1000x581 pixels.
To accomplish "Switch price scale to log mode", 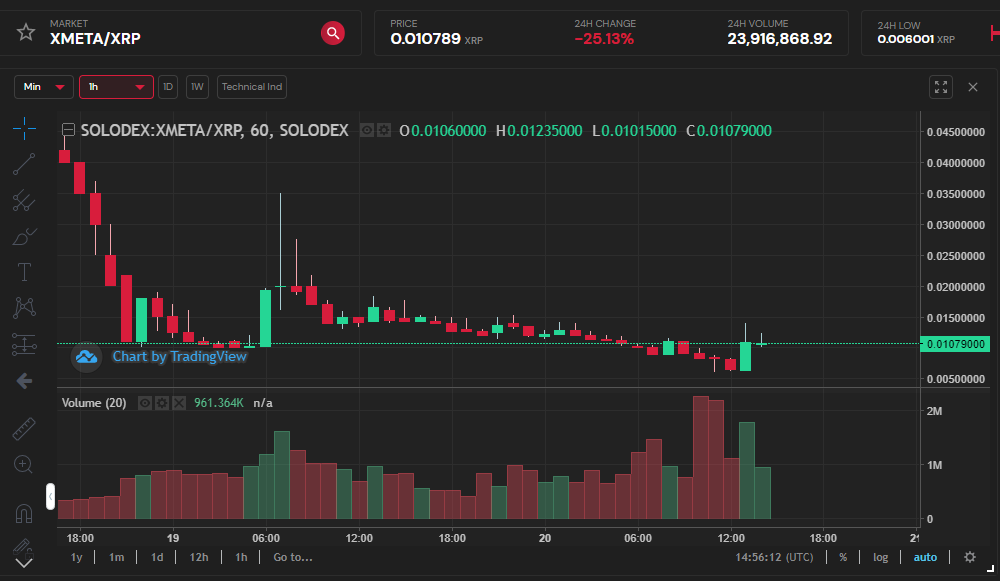I will click(879, 557).
